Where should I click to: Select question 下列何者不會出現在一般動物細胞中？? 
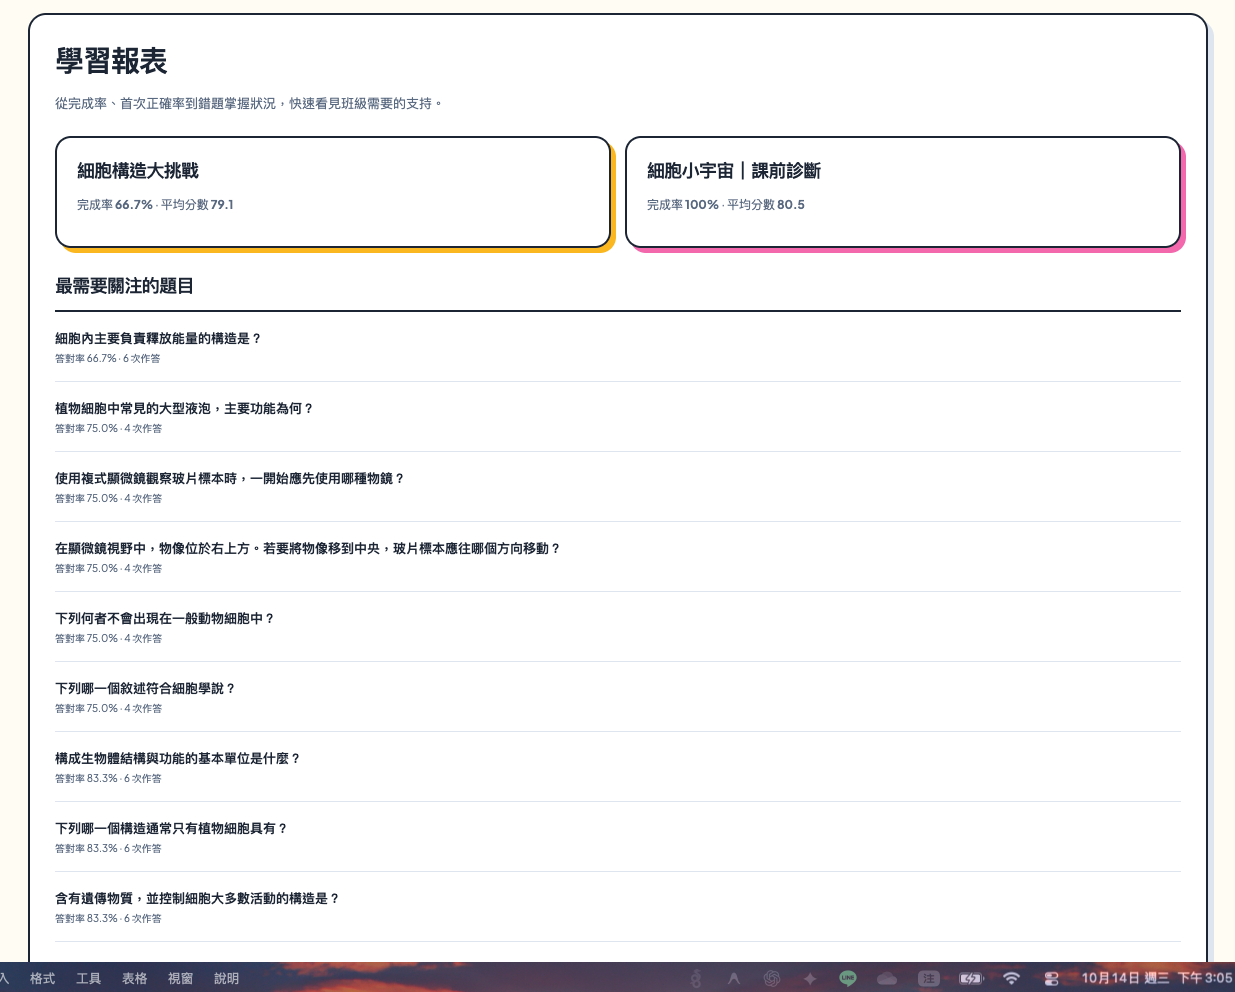tap(618, 627)
